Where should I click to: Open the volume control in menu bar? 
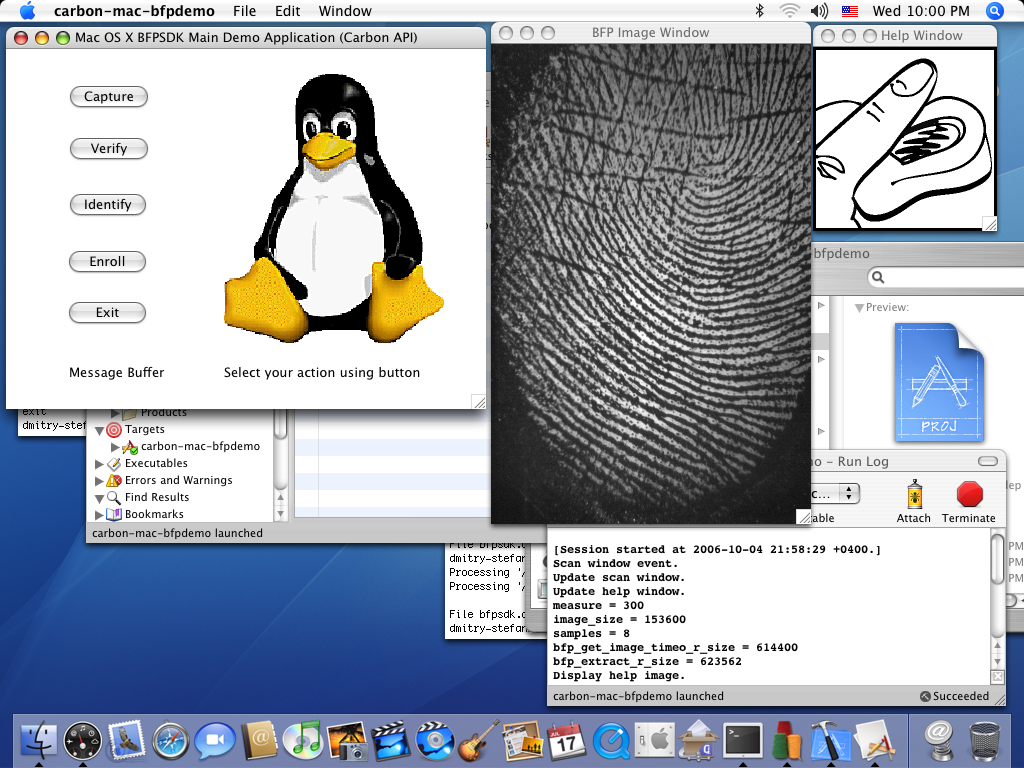(820, 11)
